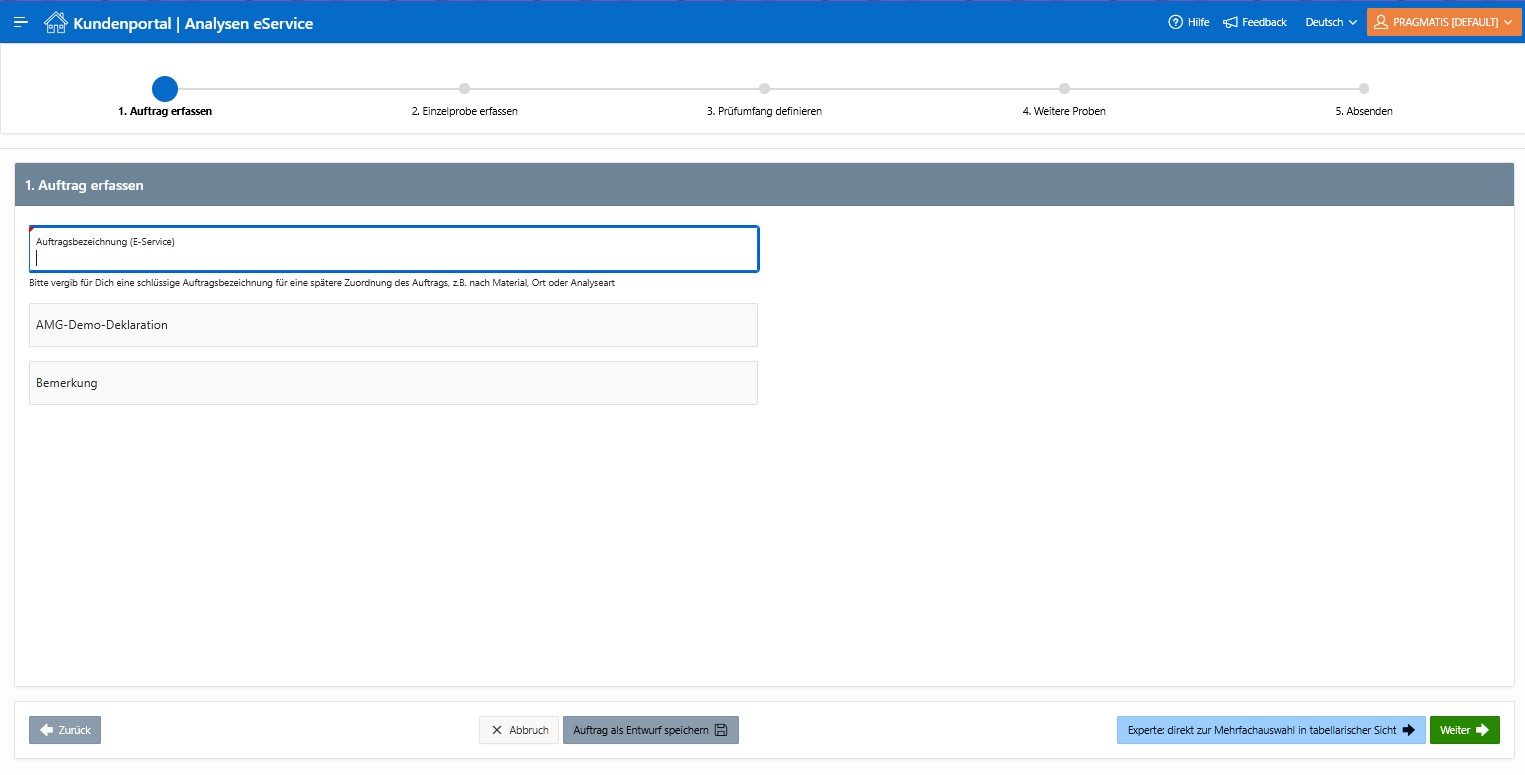Image resolution: width=1525 pixels, height=775 pixels.
Task: Click the Feedback megaphone icon
Action: click(1230, 22)
